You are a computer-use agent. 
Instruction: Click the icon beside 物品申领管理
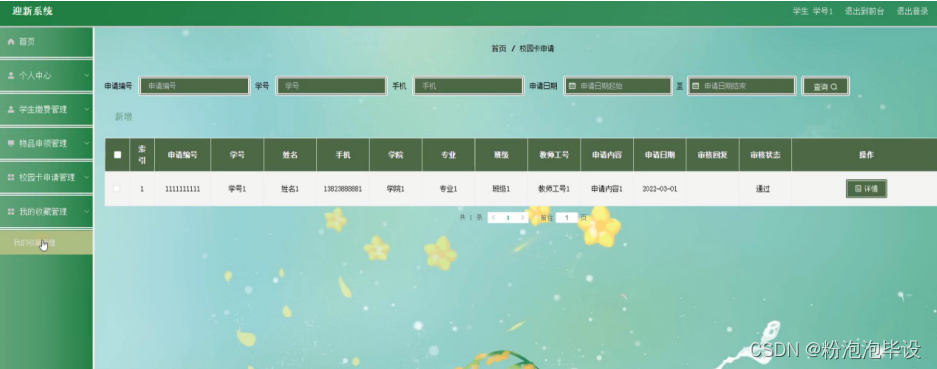[x=11, y=144]
